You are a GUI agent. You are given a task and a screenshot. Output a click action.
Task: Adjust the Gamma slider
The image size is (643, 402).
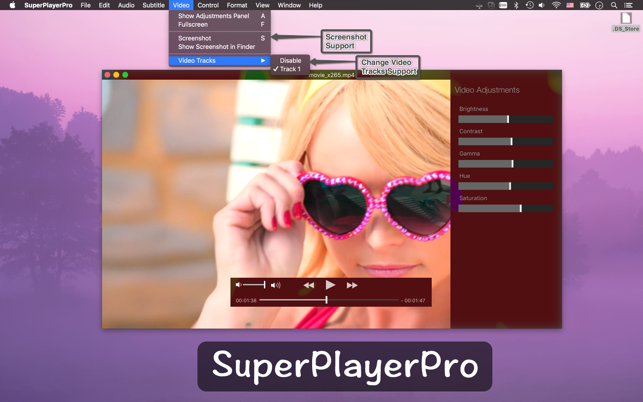coord(506,164)
